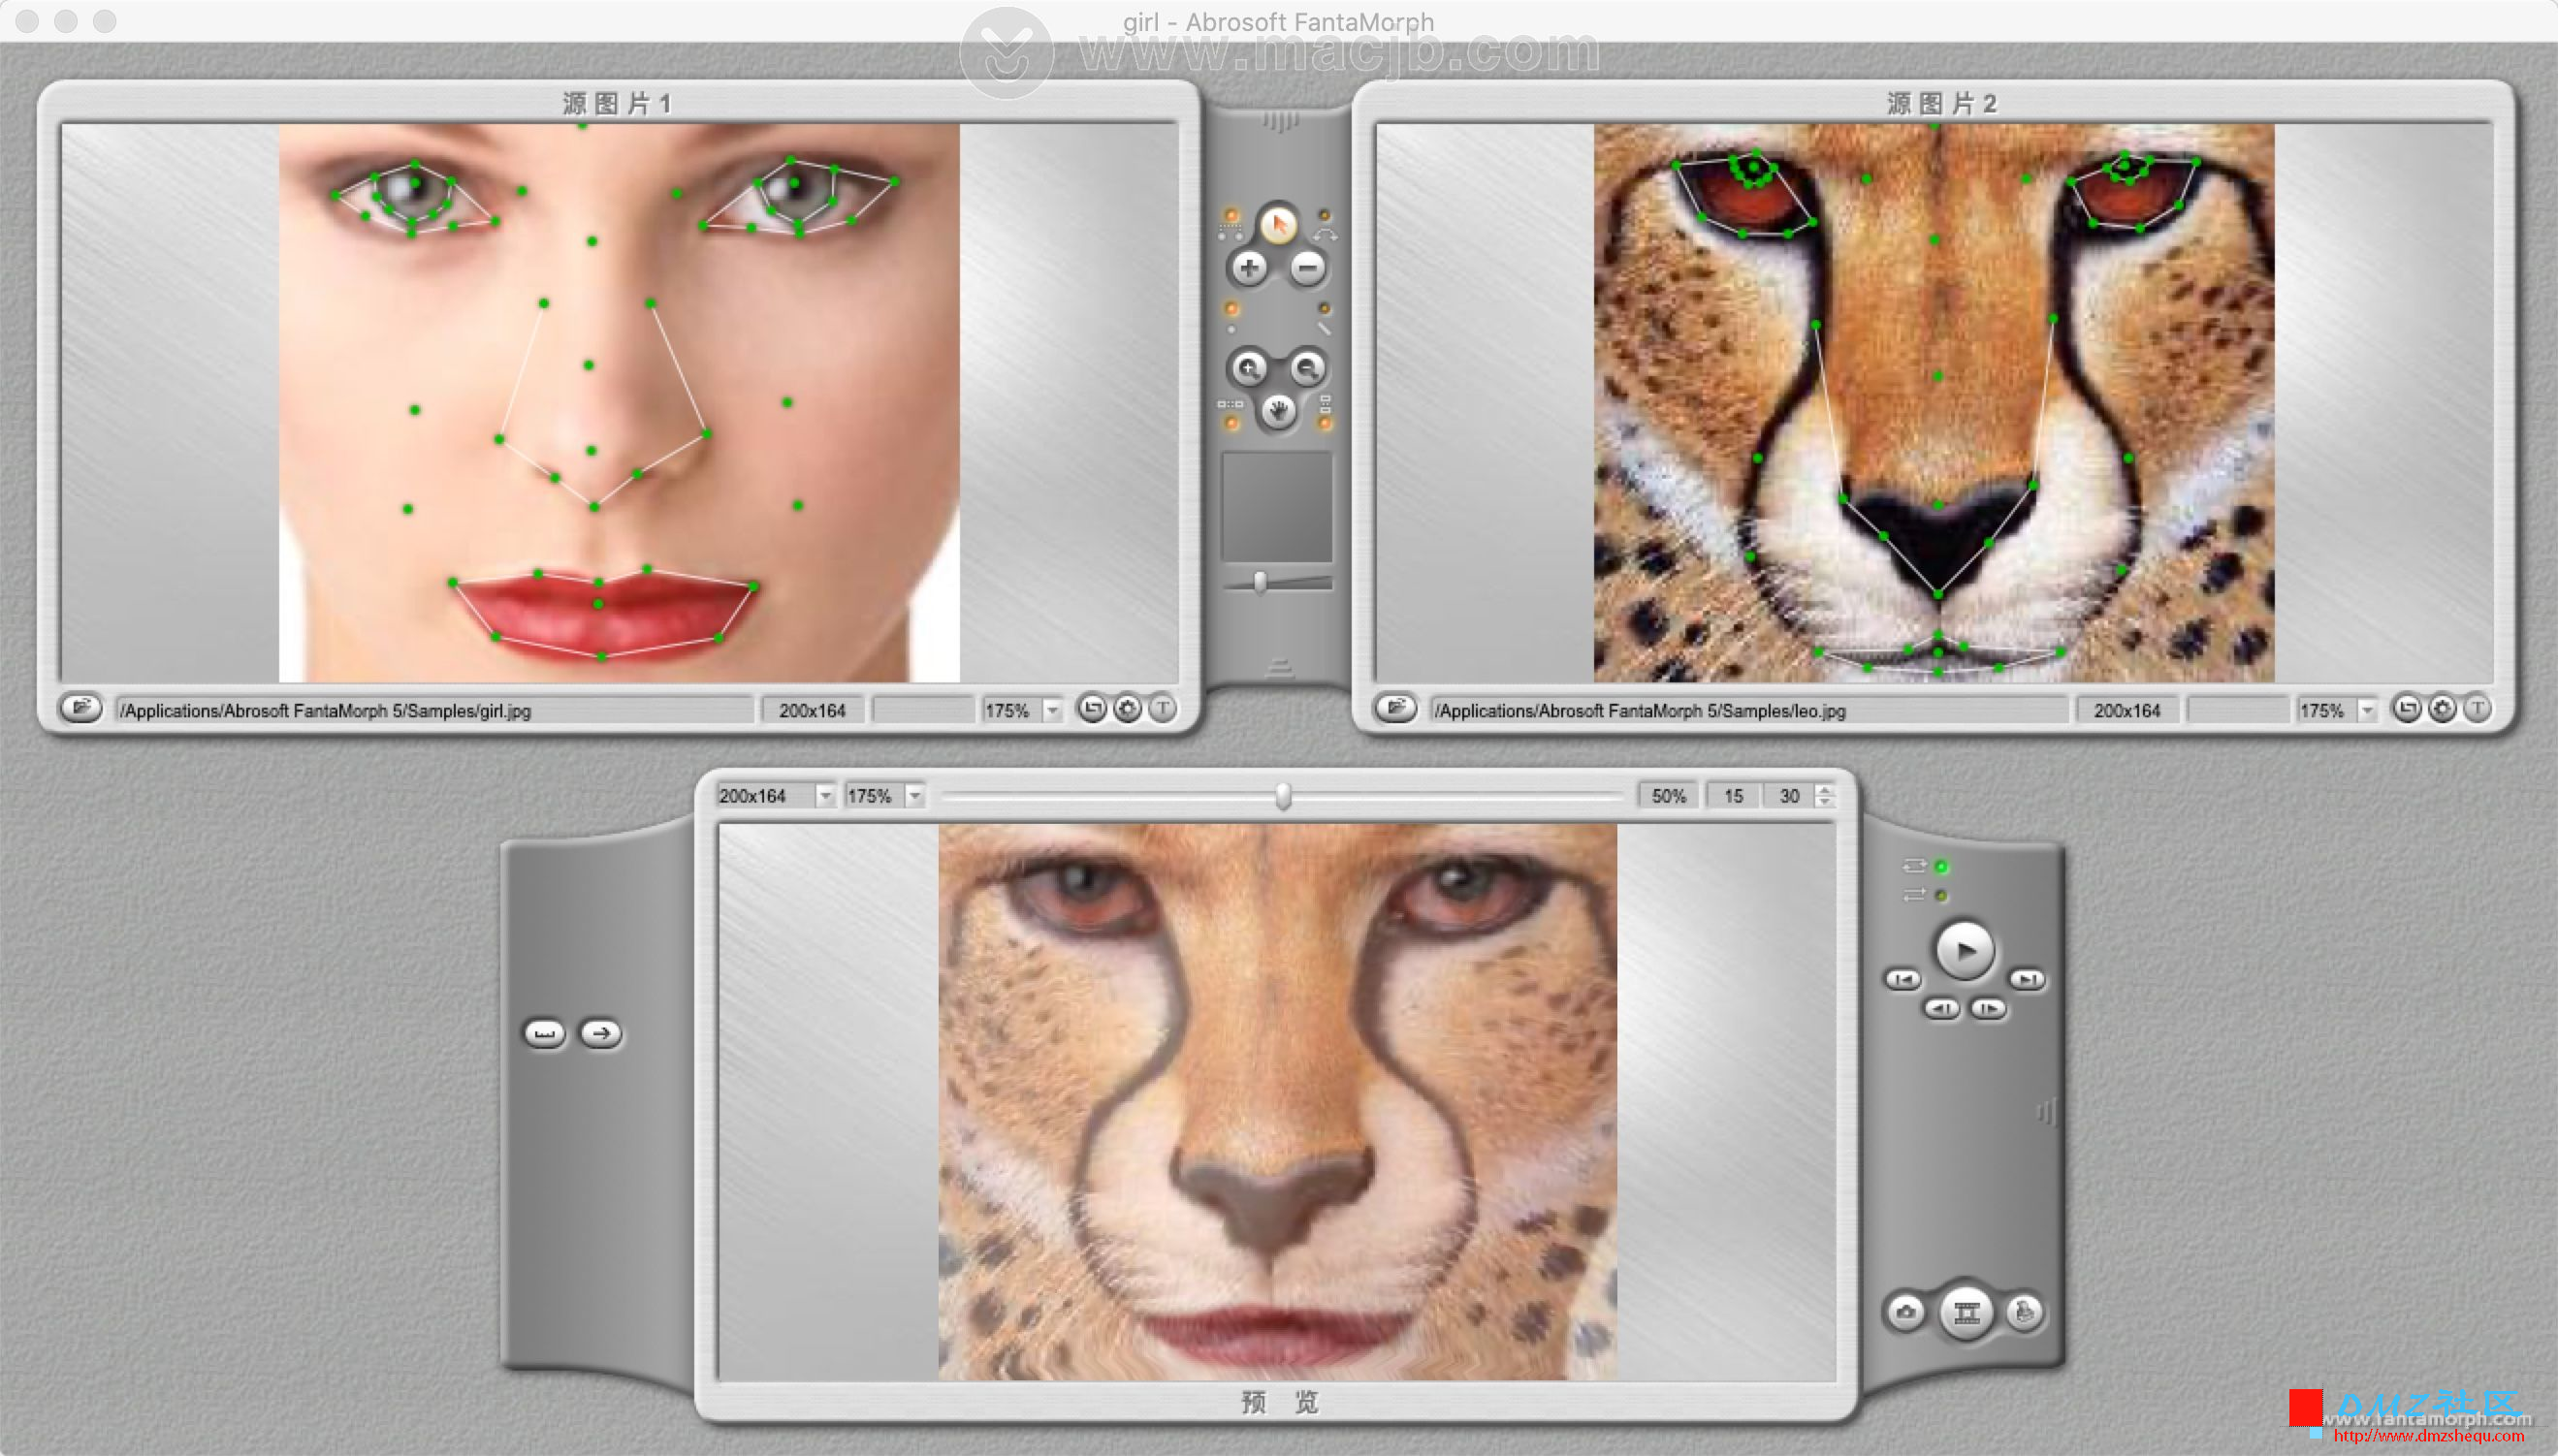2558x1456 pixels.
Task: Click gear settings icon in source image 1 panel
Action: (x=1127, y=709)
